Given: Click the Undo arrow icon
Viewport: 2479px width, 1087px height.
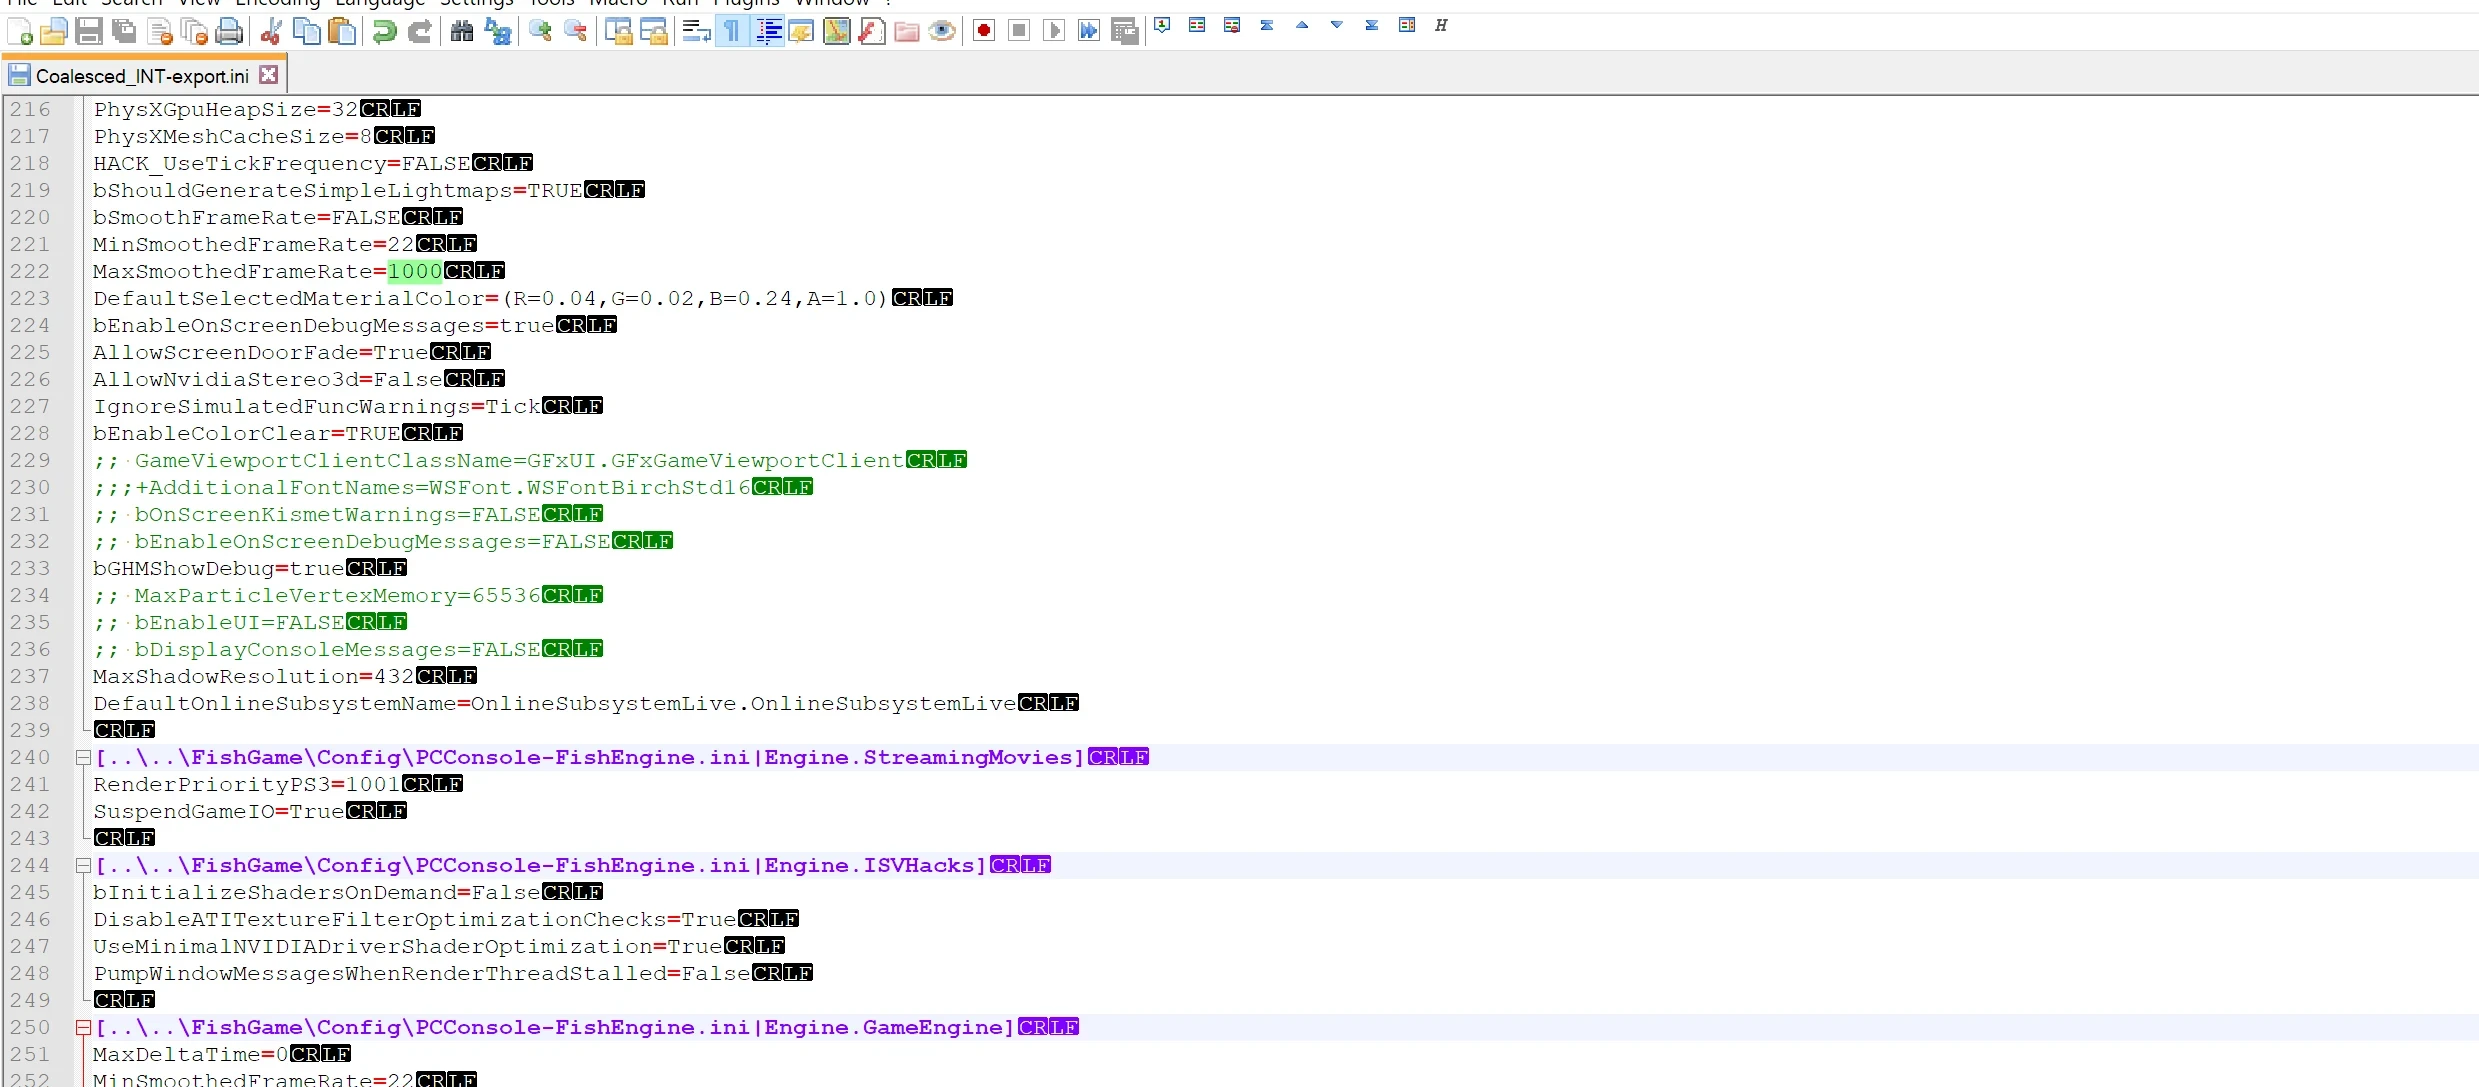Looking at the screenshot, I should [x=384, y=32].
